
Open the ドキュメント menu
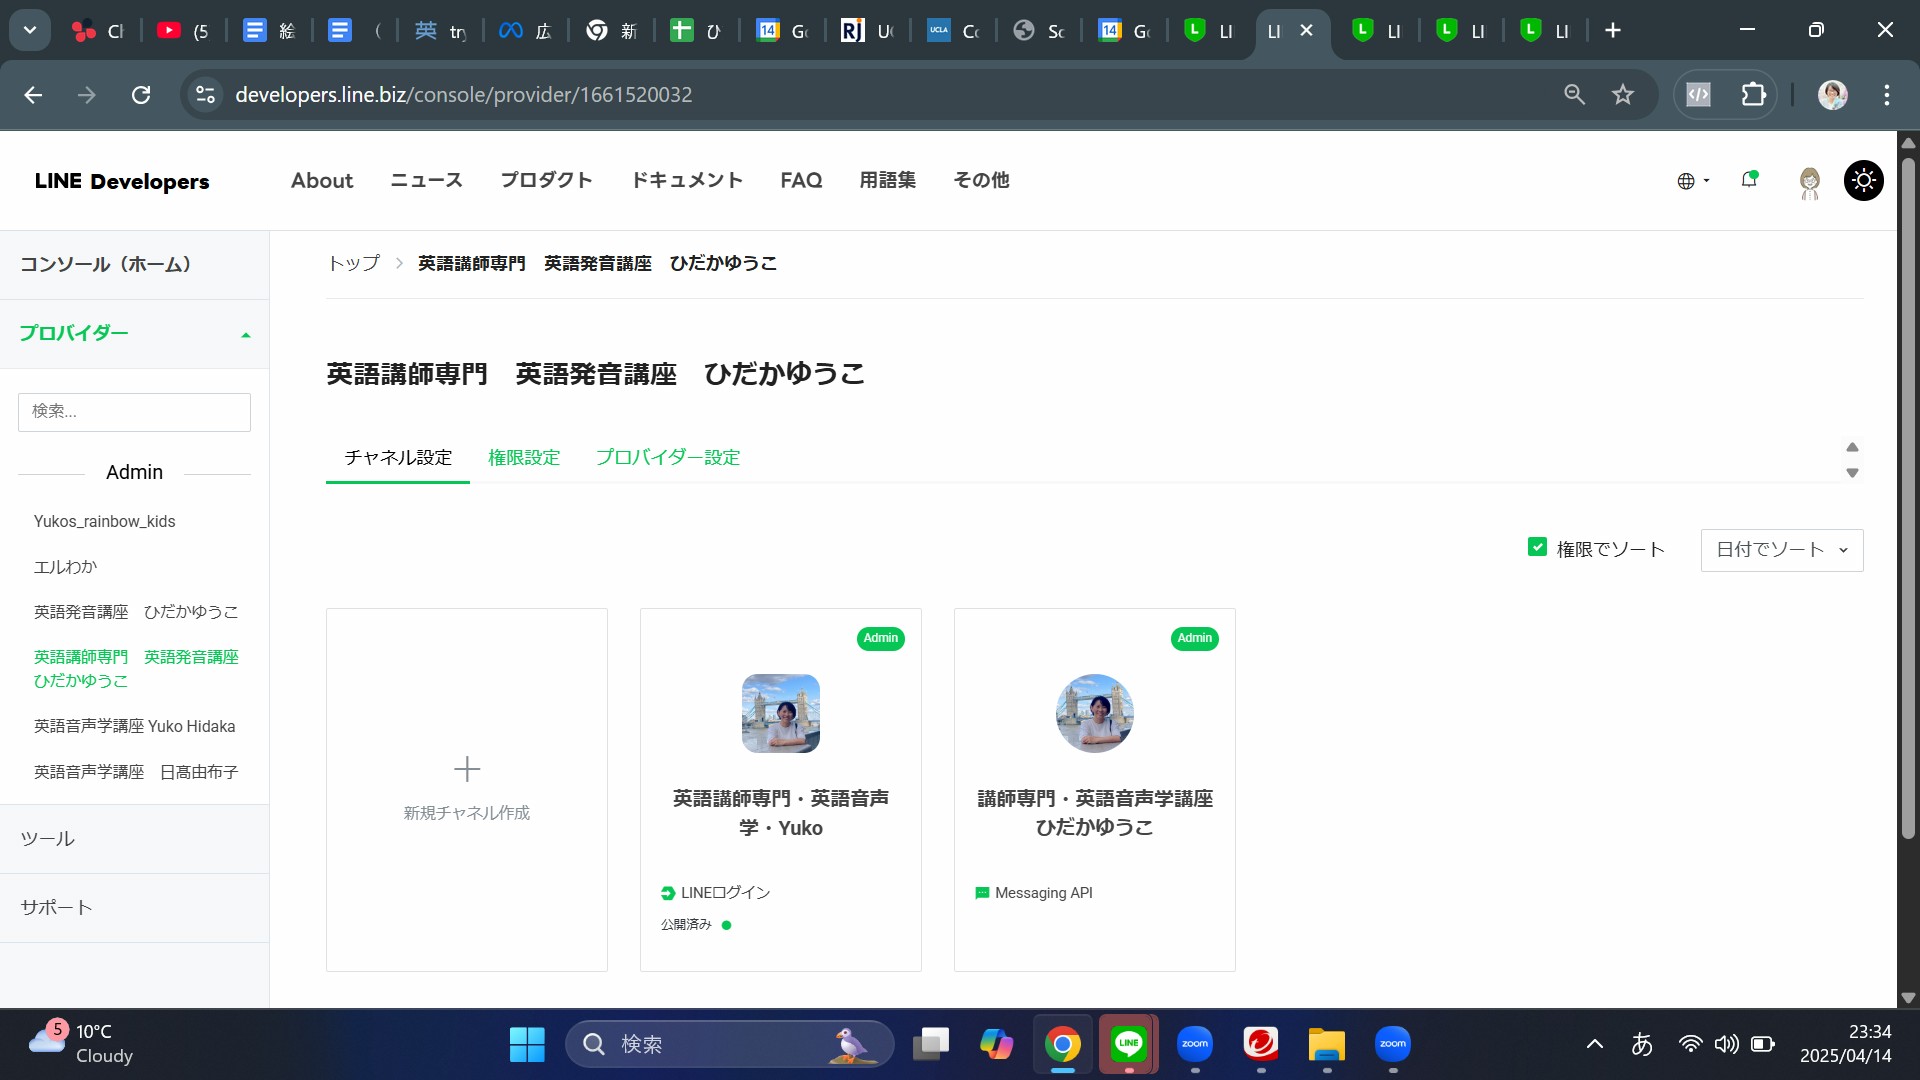coord(686,181)
